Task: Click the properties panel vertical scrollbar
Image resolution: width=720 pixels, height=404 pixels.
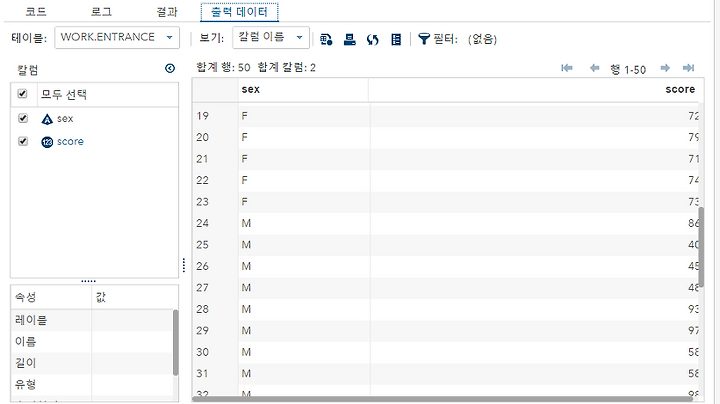Action: [x=175, y=342]
